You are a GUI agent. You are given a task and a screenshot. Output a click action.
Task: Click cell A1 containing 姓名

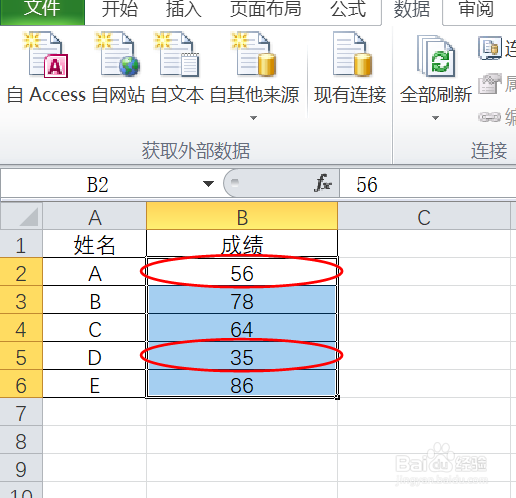point(95,245)
